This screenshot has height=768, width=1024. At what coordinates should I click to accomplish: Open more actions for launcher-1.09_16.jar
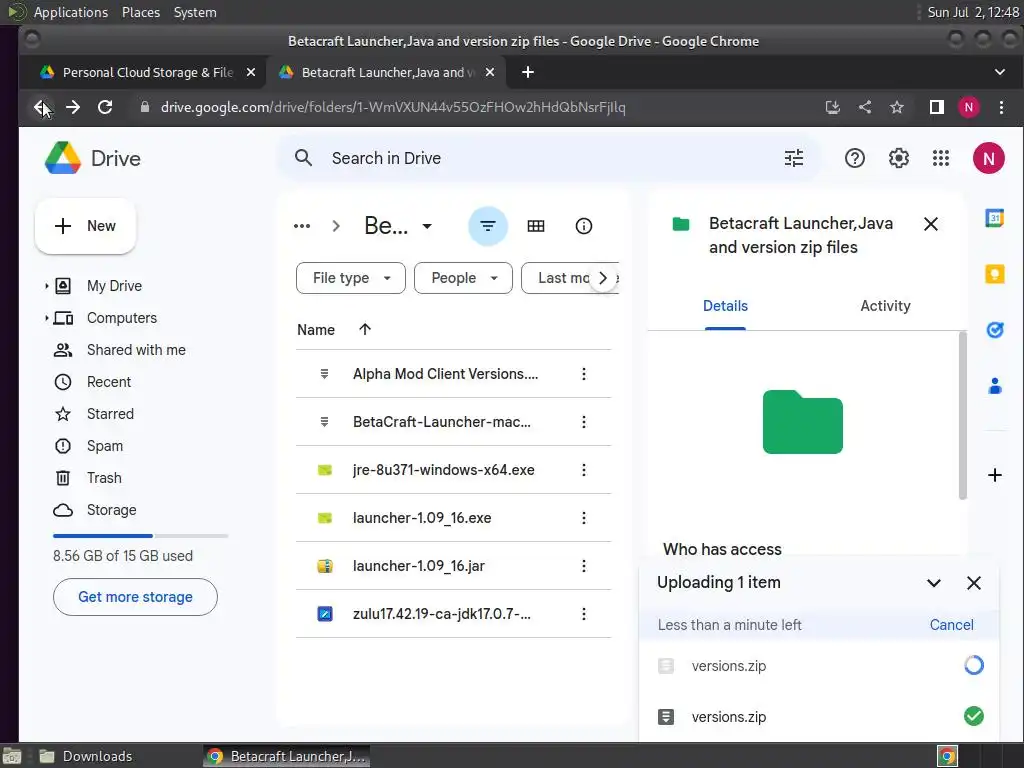click(x=583, y=566)
